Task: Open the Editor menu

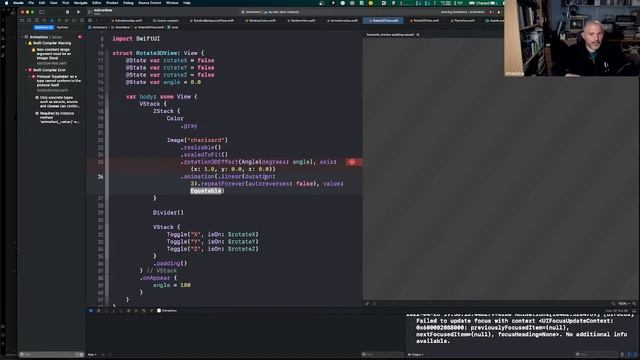Action: click(97, 2)
